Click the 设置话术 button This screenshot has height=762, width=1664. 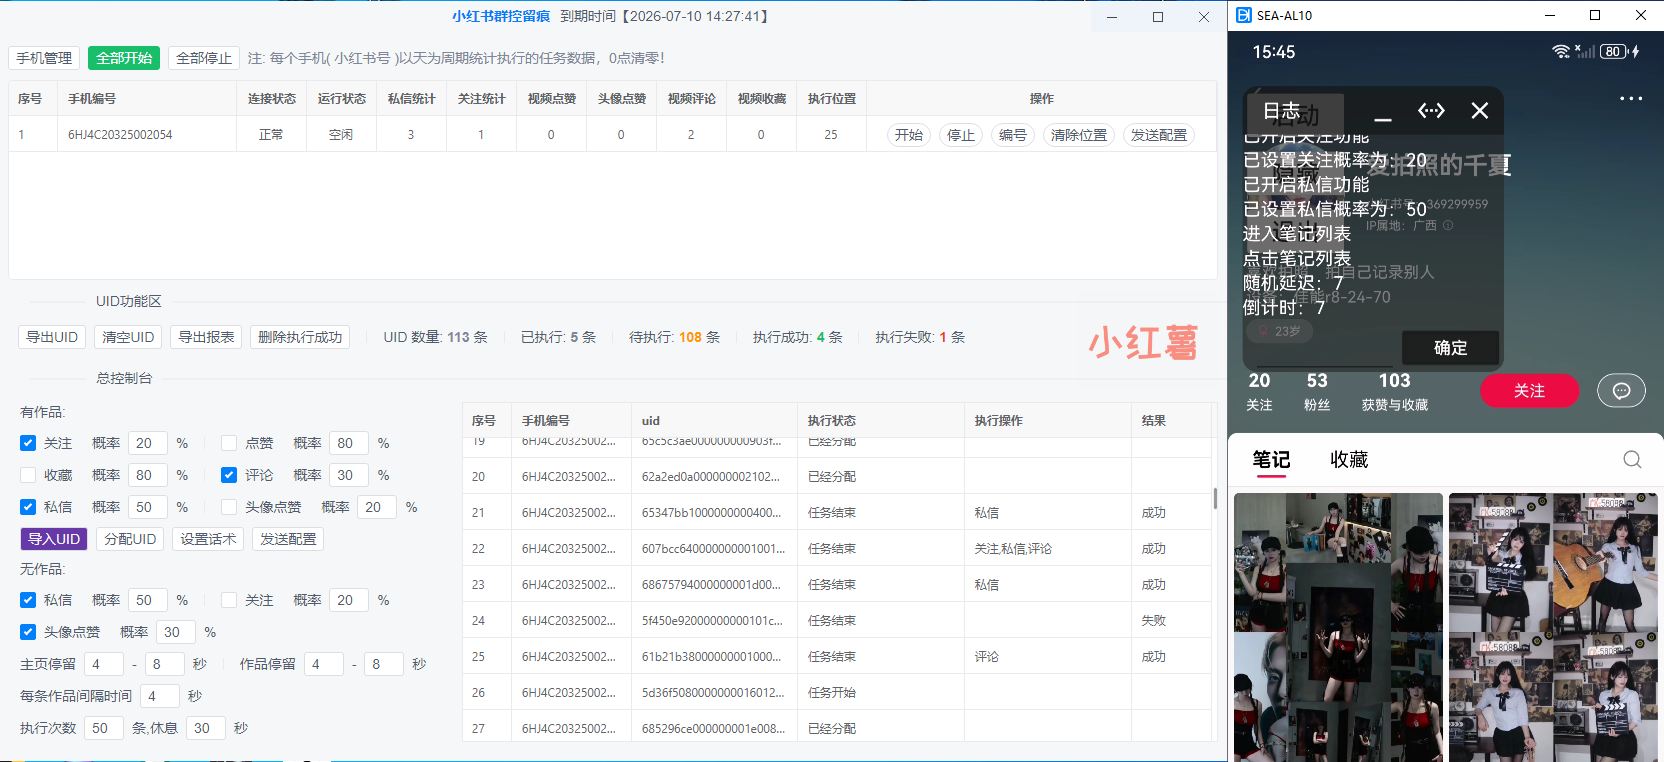[x=208, y=539]
